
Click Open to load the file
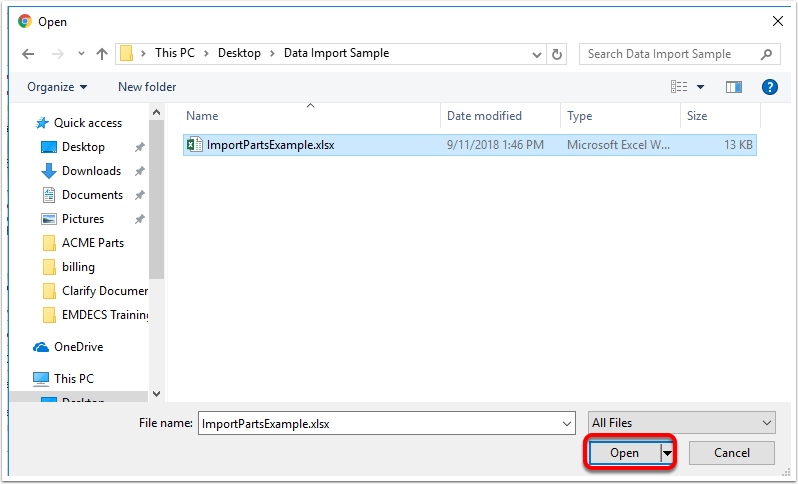click(624, 453)
